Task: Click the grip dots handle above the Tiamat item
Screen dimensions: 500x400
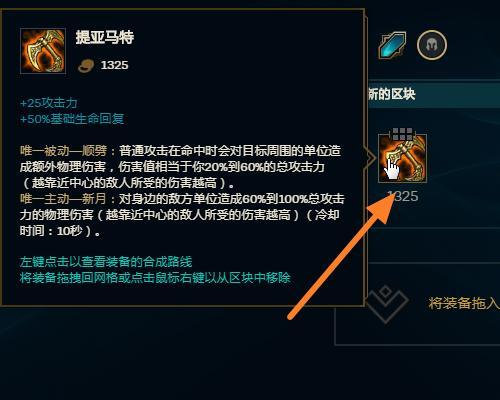Action: point(402,134)
